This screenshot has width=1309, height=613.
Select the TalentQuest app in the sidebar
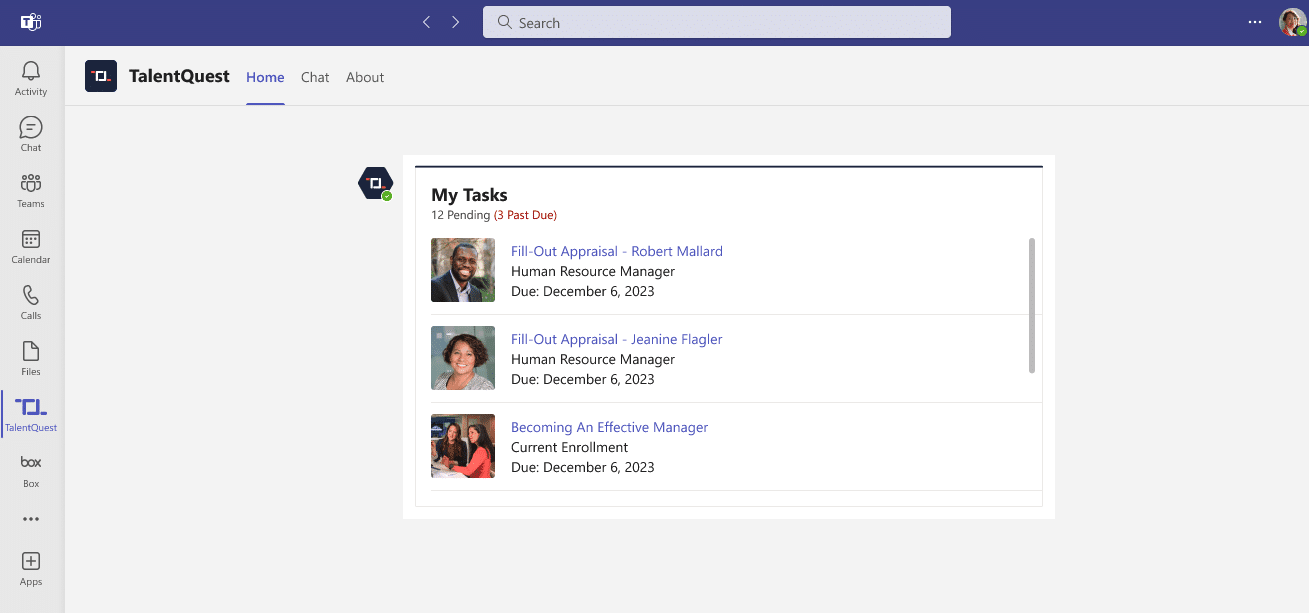click(31, 414)
